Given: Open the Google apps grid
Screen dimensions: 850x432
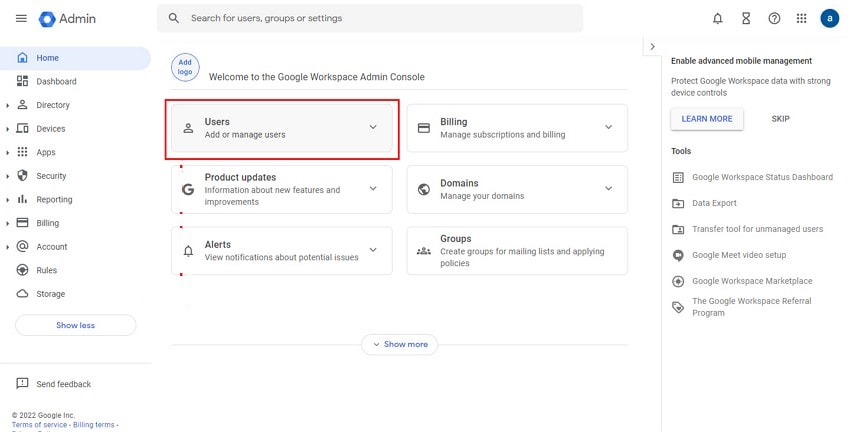Looking at the screenshot, I should click(801, 19).
